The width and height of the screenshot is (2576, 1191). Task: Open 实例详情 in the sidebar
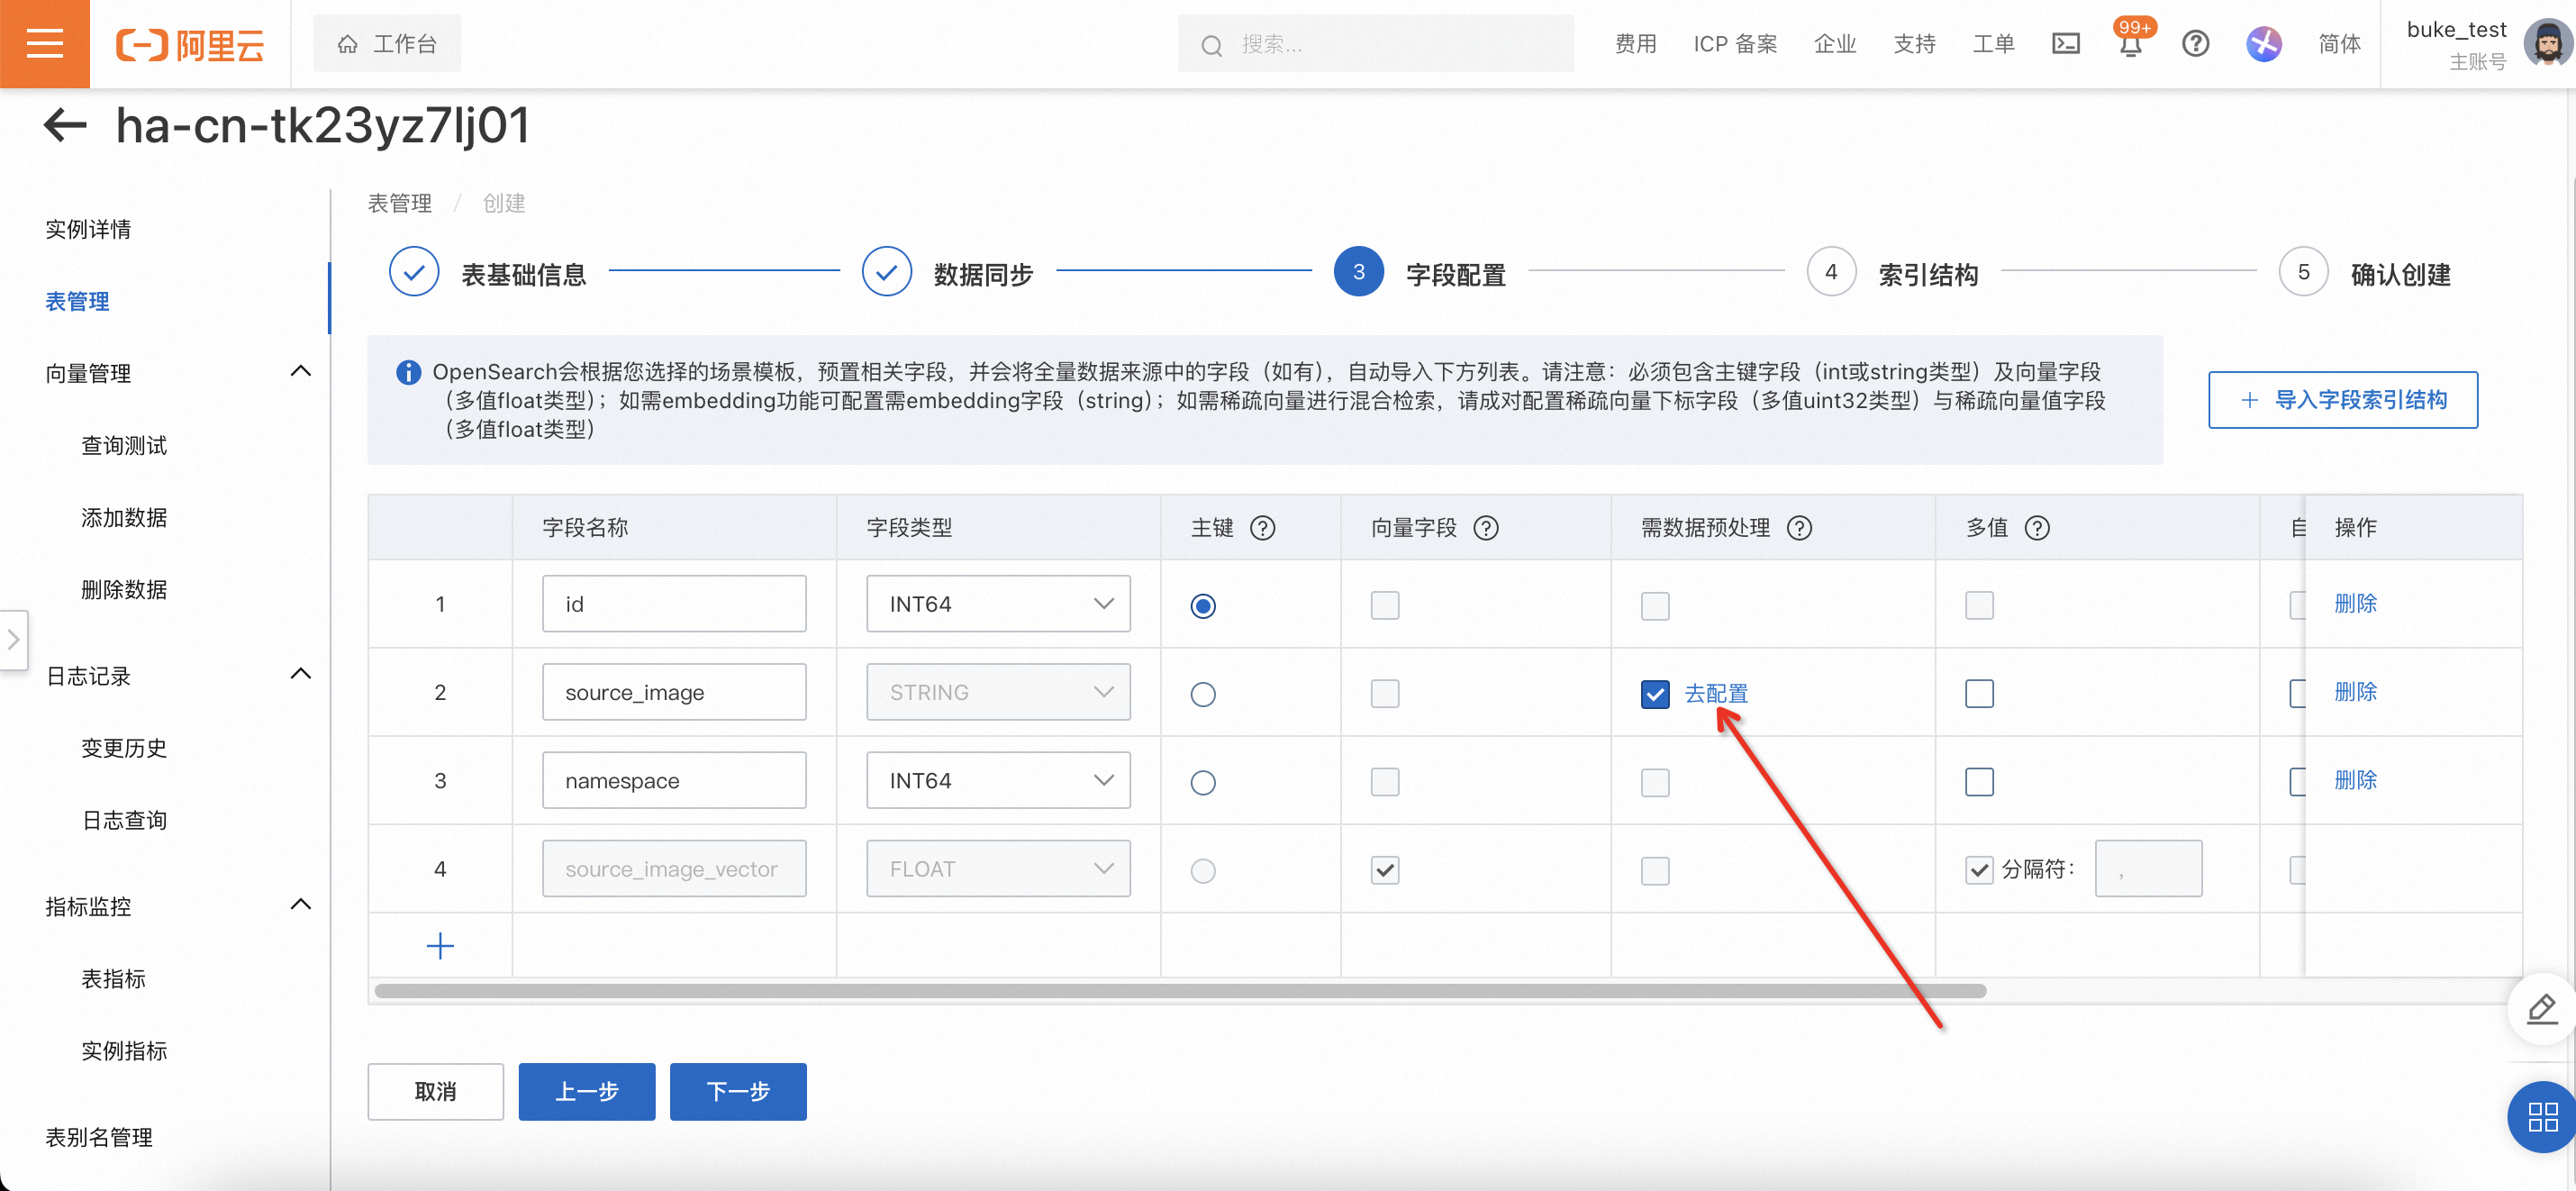(88, 229)
